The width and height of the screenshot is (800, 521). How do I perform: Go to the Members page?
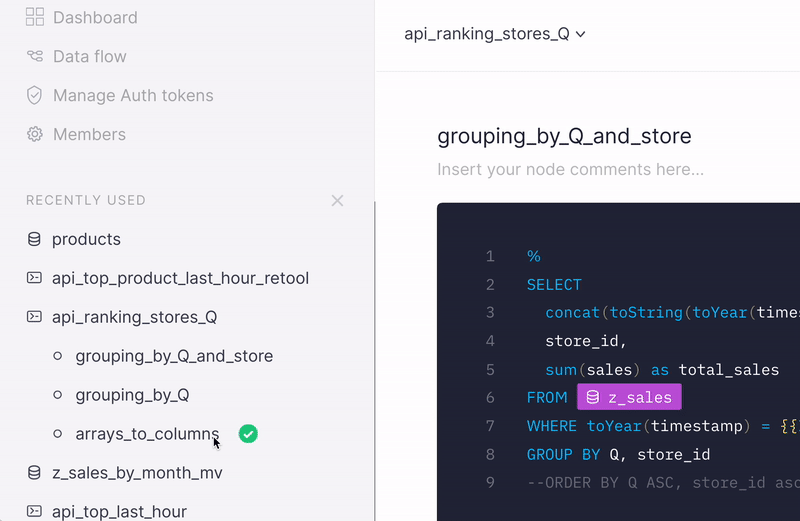coord(89,134)
